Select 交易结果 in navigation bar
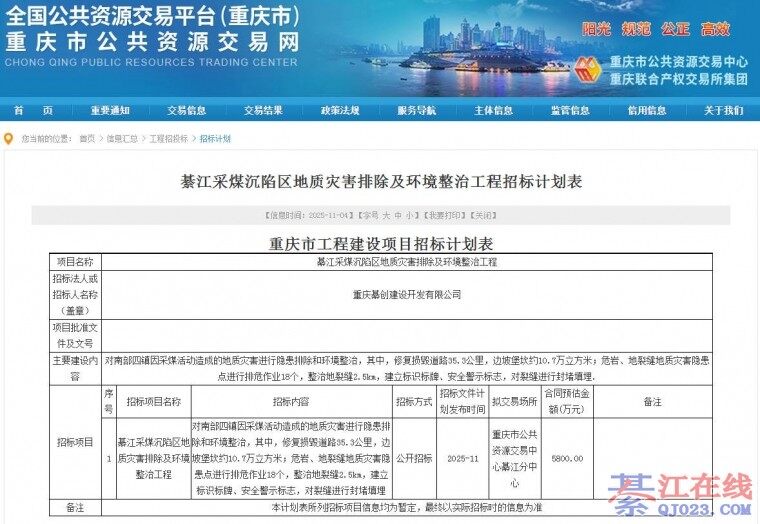Image resolution: width=760 pixels, height=524 pixels. (262, 110)
